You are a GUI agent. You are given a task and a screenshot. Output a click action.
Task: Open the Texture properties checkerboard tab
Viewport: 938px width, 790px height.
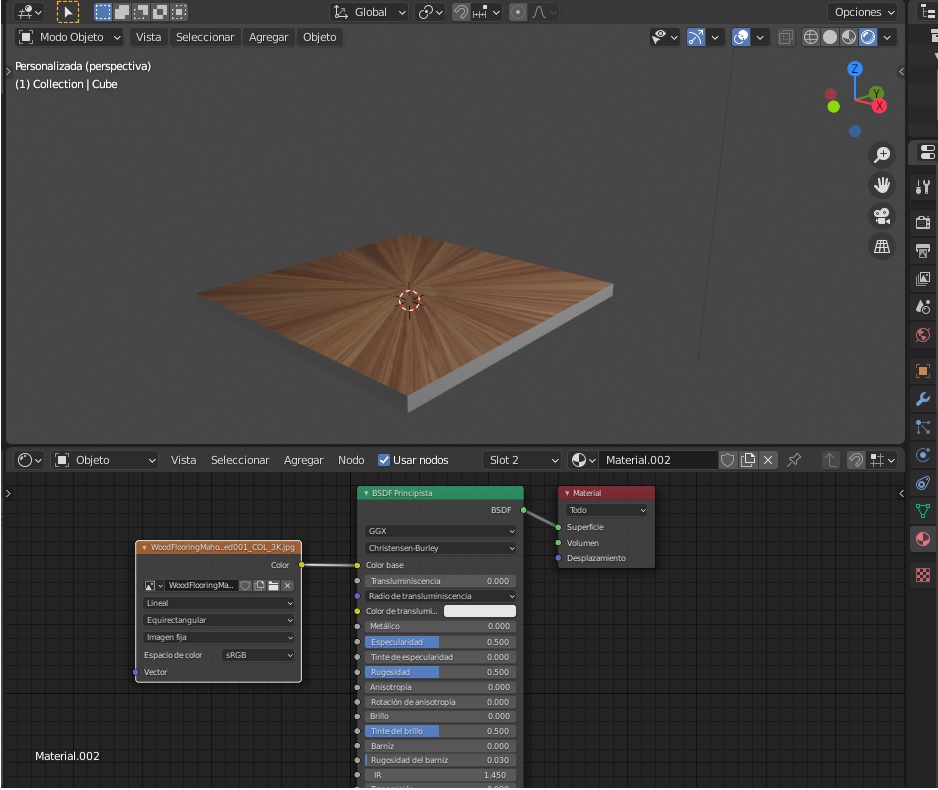coord(923,575)
